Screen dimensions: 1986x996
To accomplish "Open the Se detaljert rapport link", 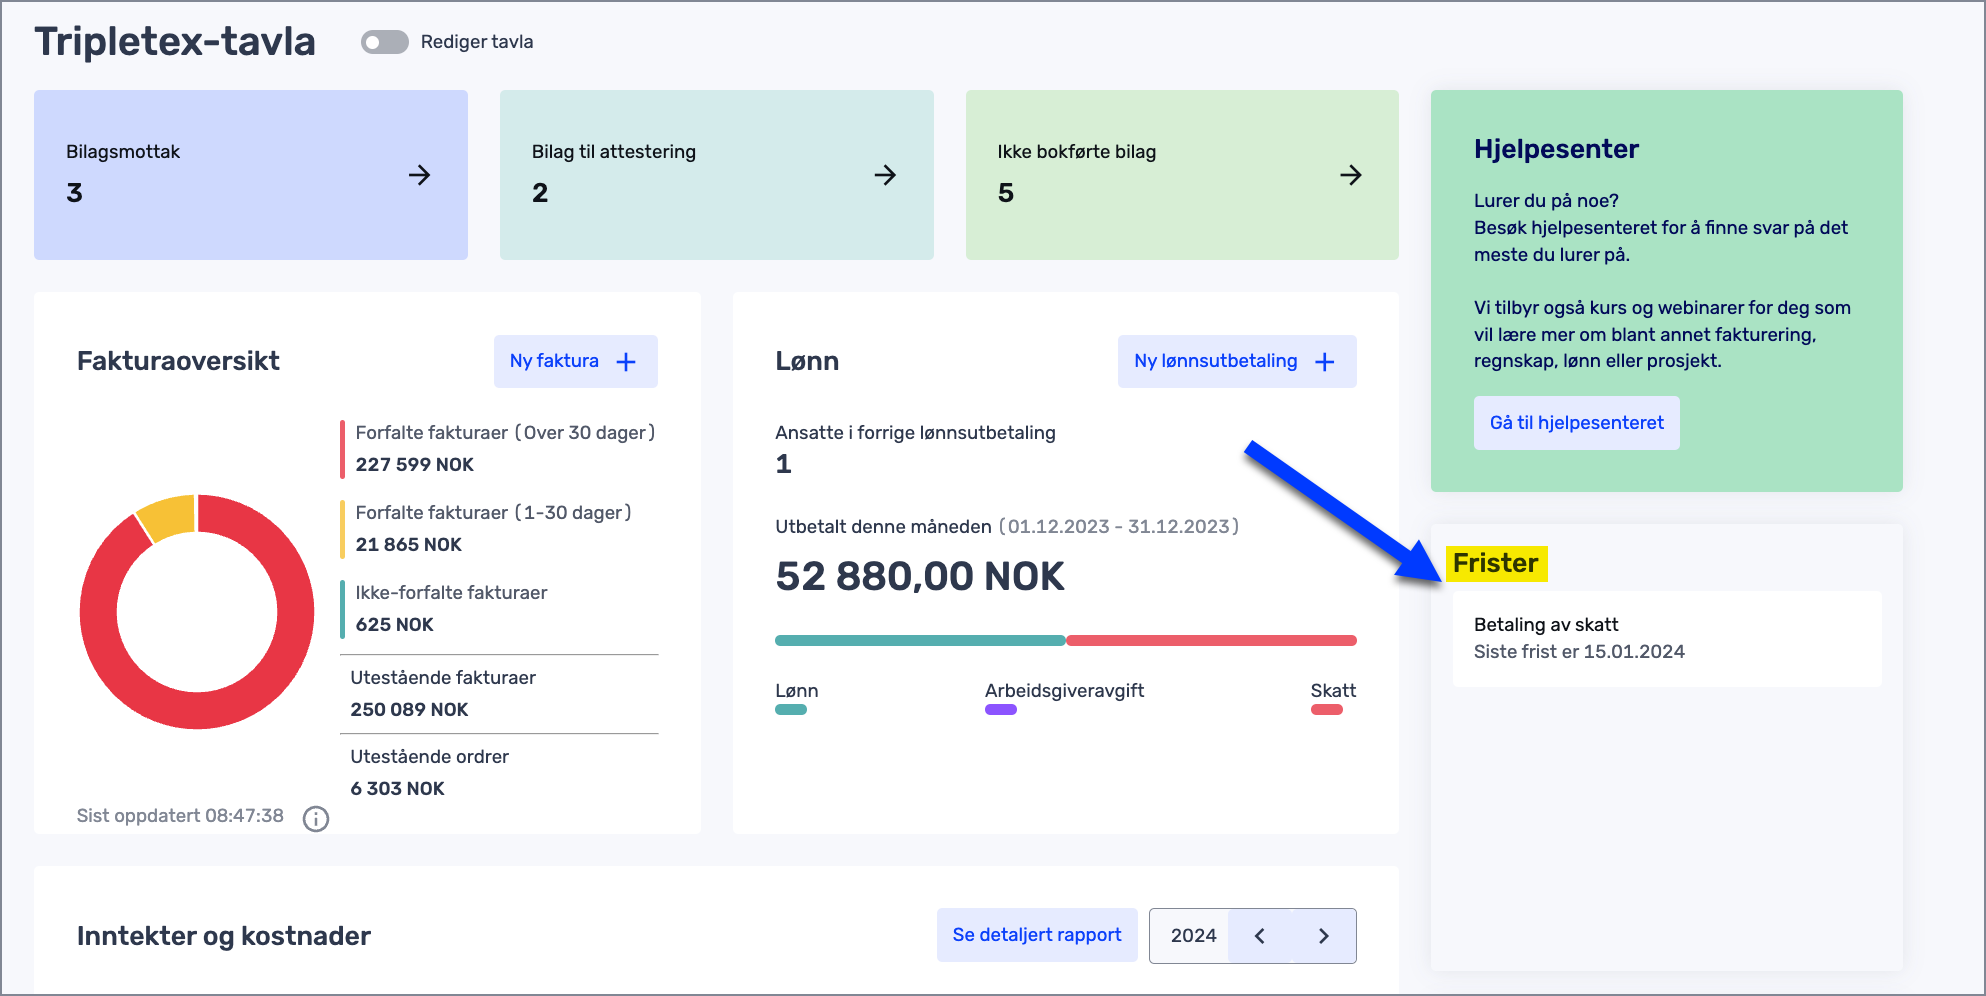I will click(1036, 935).
